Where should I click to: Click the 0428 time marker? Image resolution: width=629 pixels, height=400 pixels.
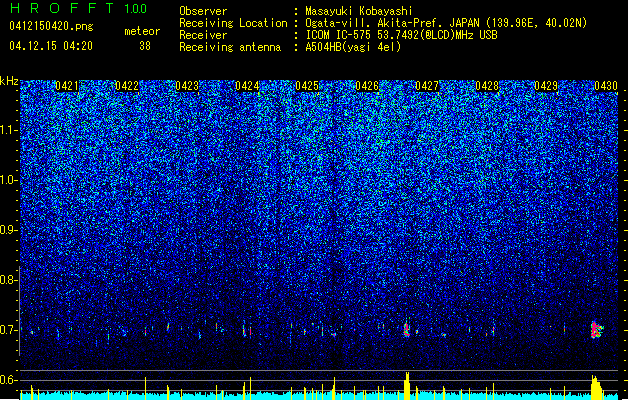[x=487, y=86]
